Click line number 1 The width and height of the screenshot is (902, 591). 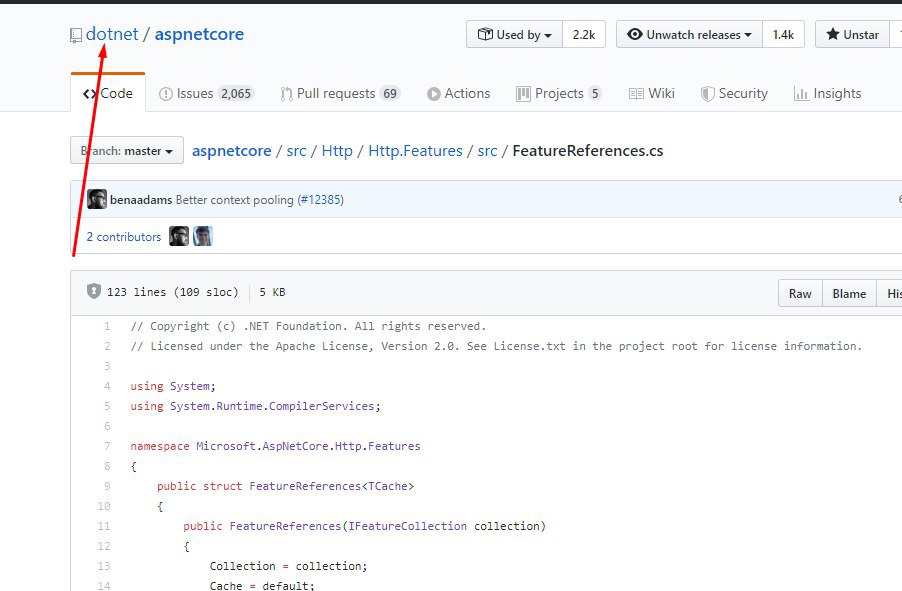(107, 326)
